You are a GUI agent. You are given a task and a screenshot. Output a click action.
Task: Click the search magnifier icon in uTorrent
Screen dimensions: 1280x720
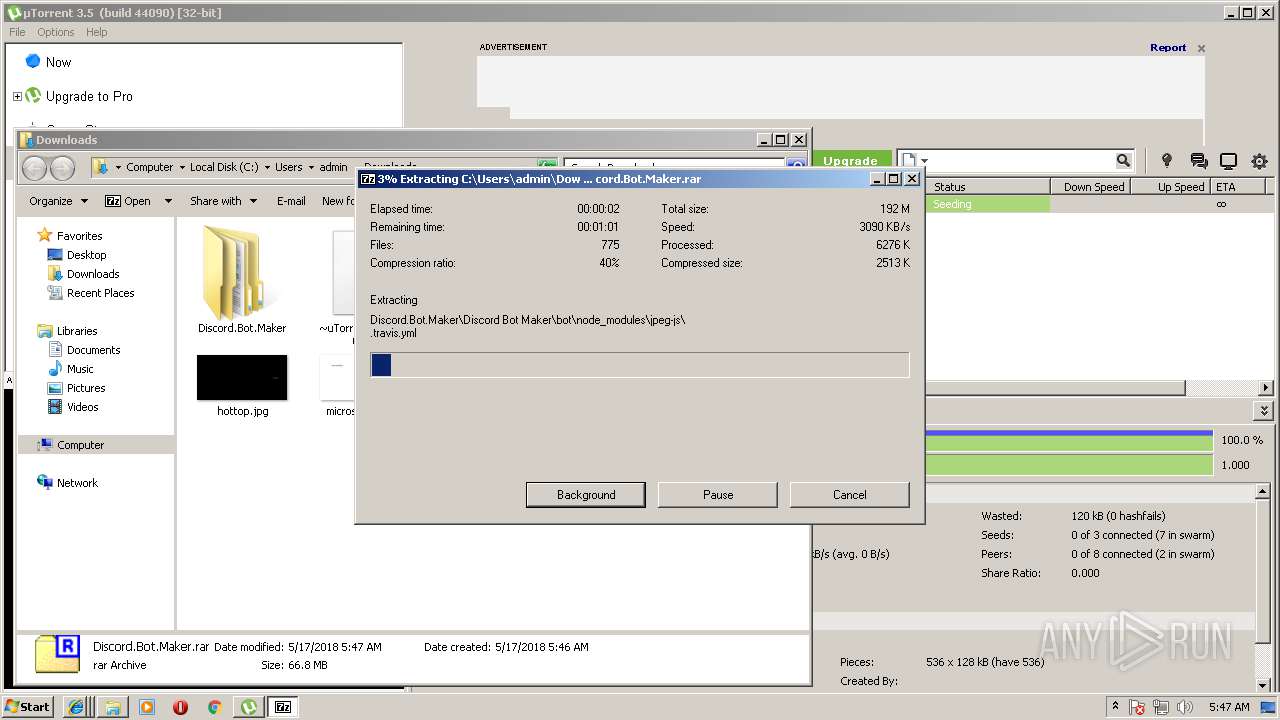coord(1123,161)
